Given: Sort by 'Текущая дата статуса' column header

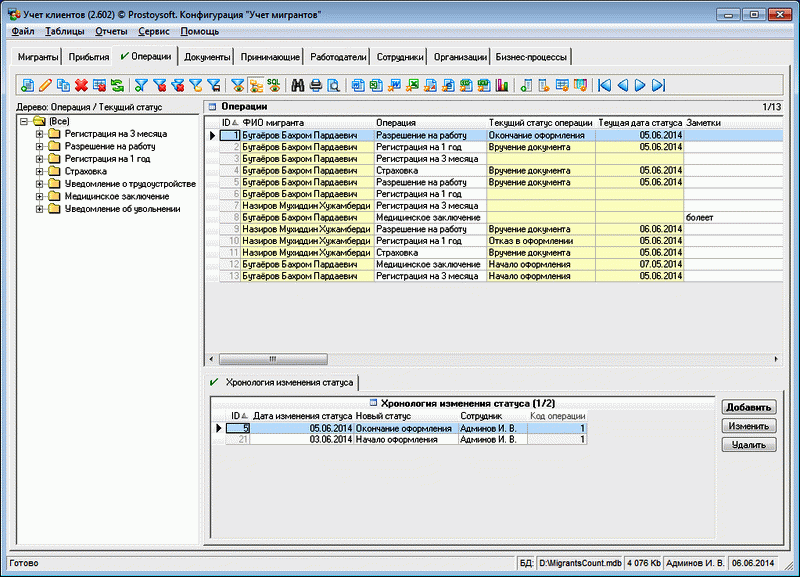Looking at the screenshot, I should 640,122.
